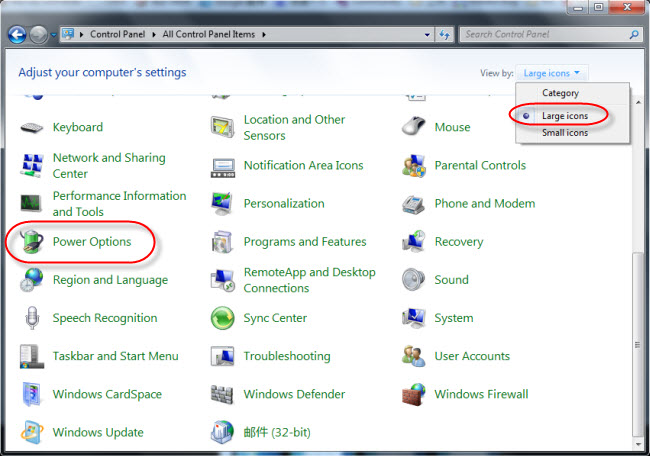Click the Programs and Features icon
This screenshot has width=650, height=456.
point(223,242)
